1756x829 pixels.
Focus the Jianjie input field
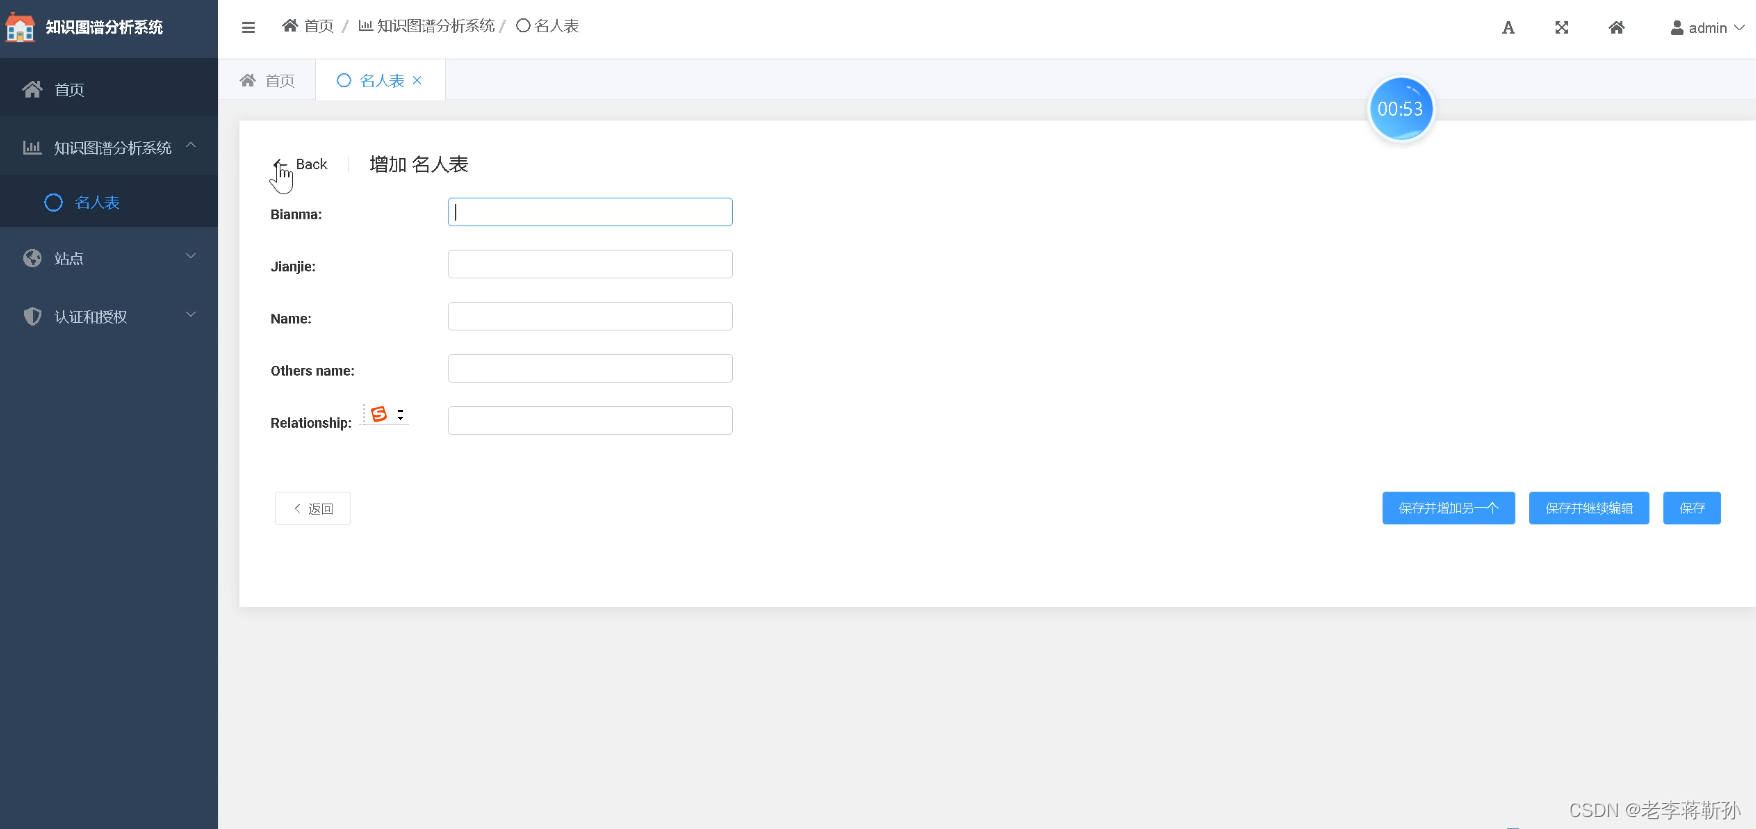tap(590, 264)
